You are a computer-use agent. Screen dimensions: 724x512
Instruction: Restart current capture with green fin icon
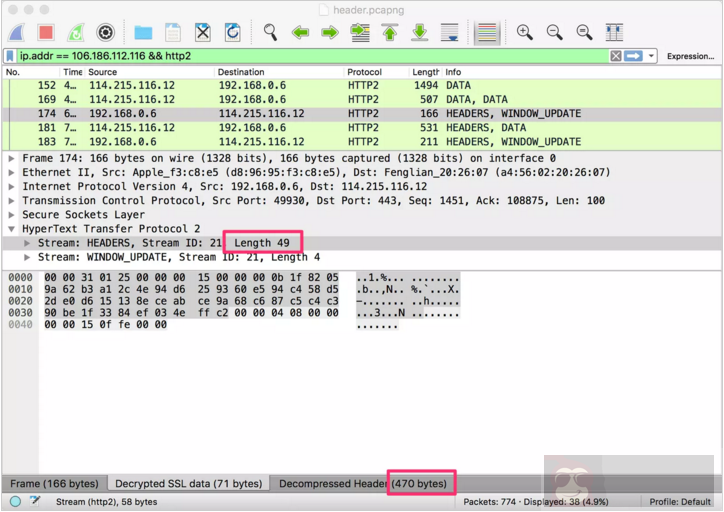coord(76,33)
